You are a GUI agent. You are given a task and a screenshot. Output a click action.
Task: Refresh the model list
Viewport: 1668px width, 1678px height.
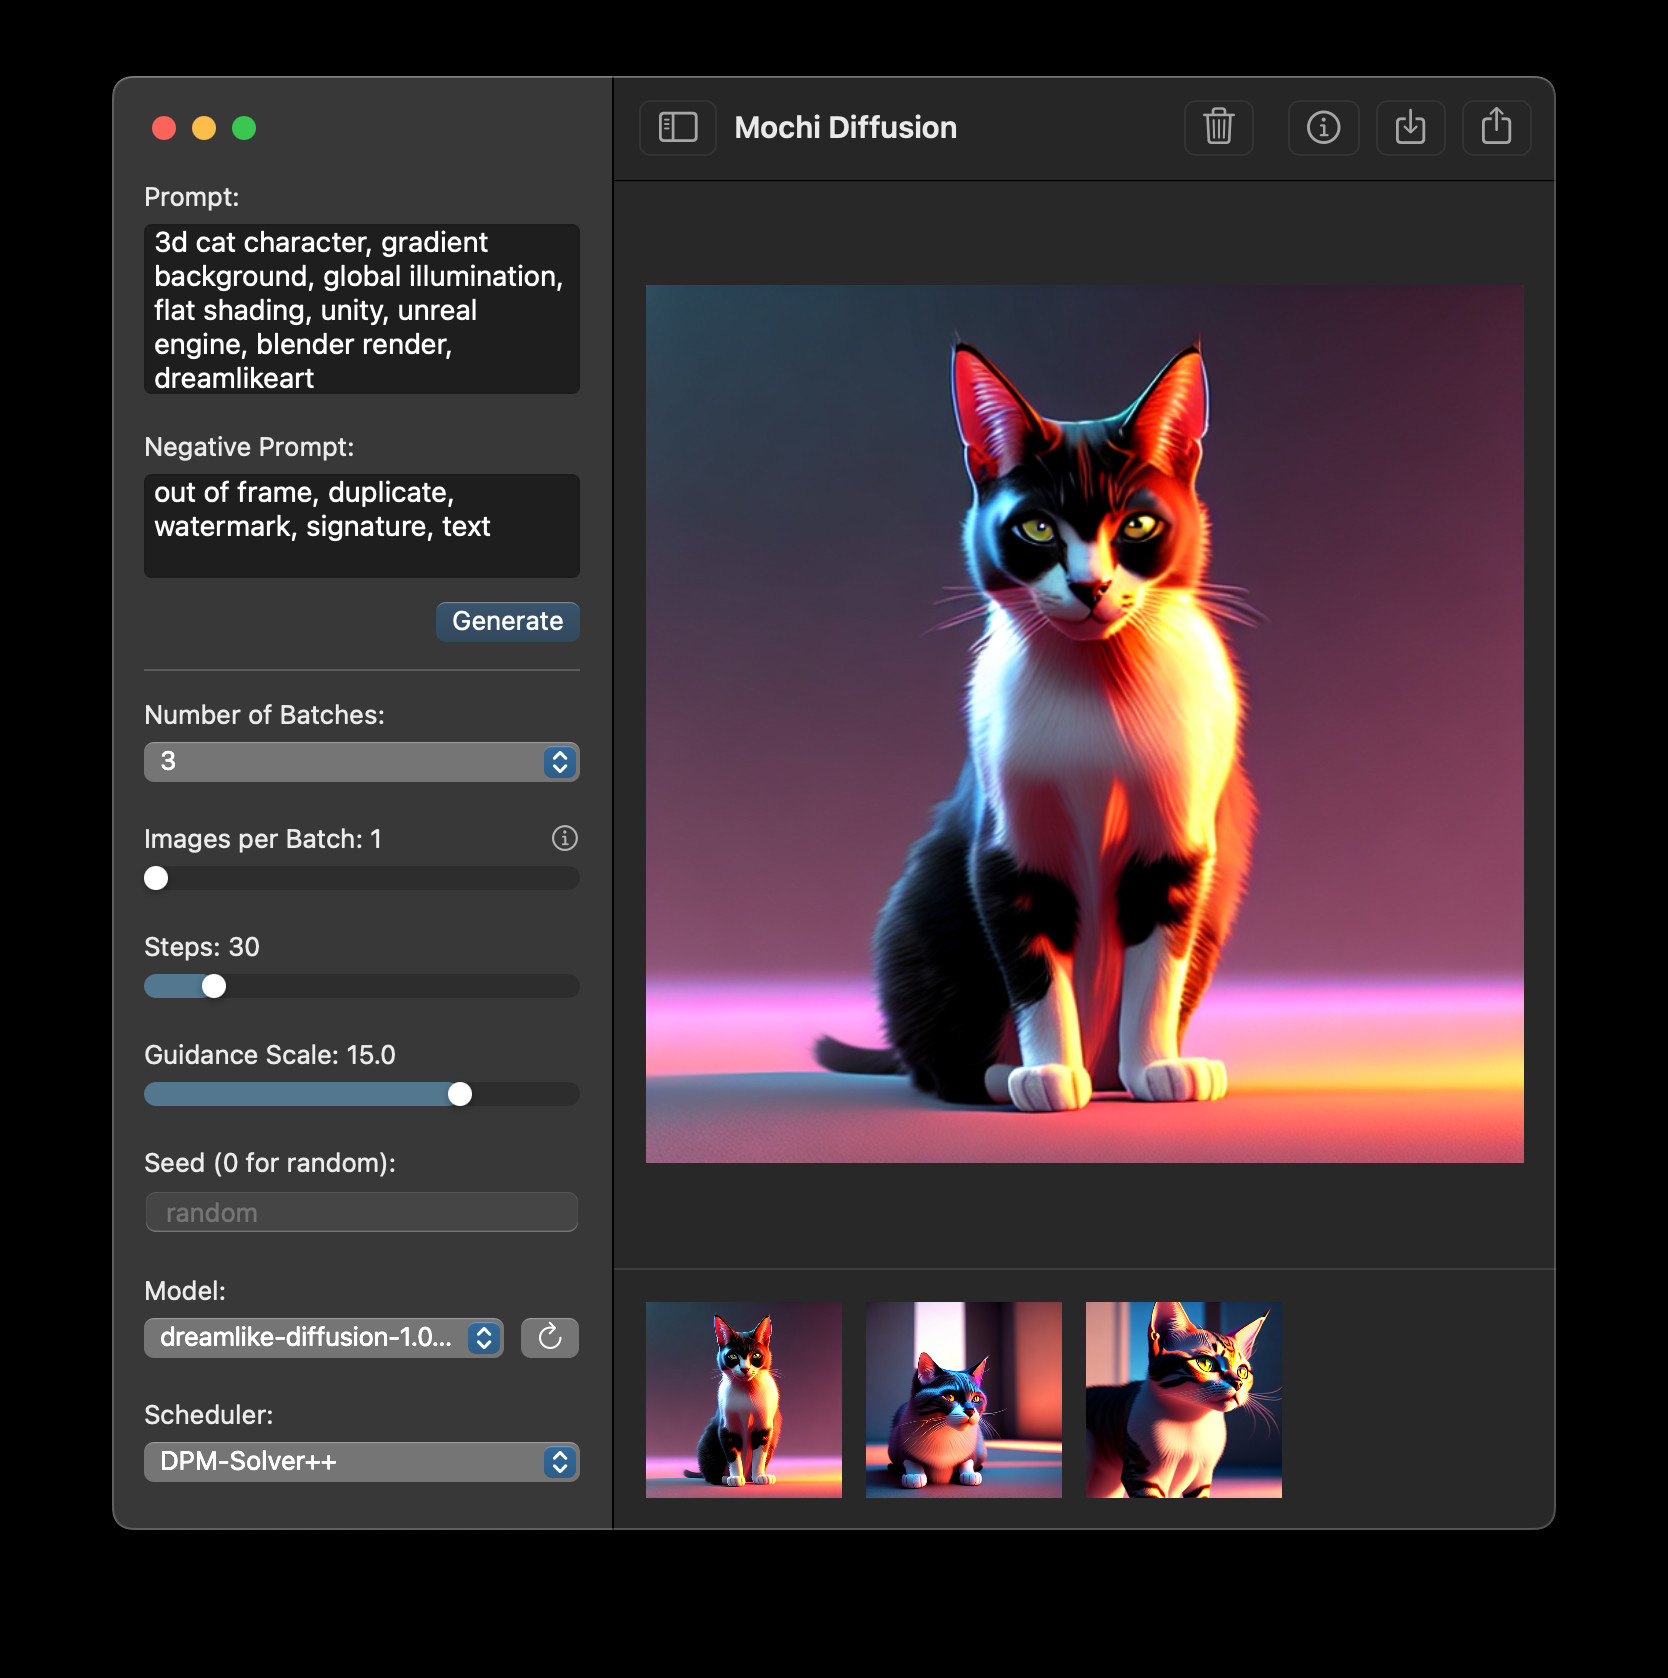pyautogui.click(x=550, y=1337)
